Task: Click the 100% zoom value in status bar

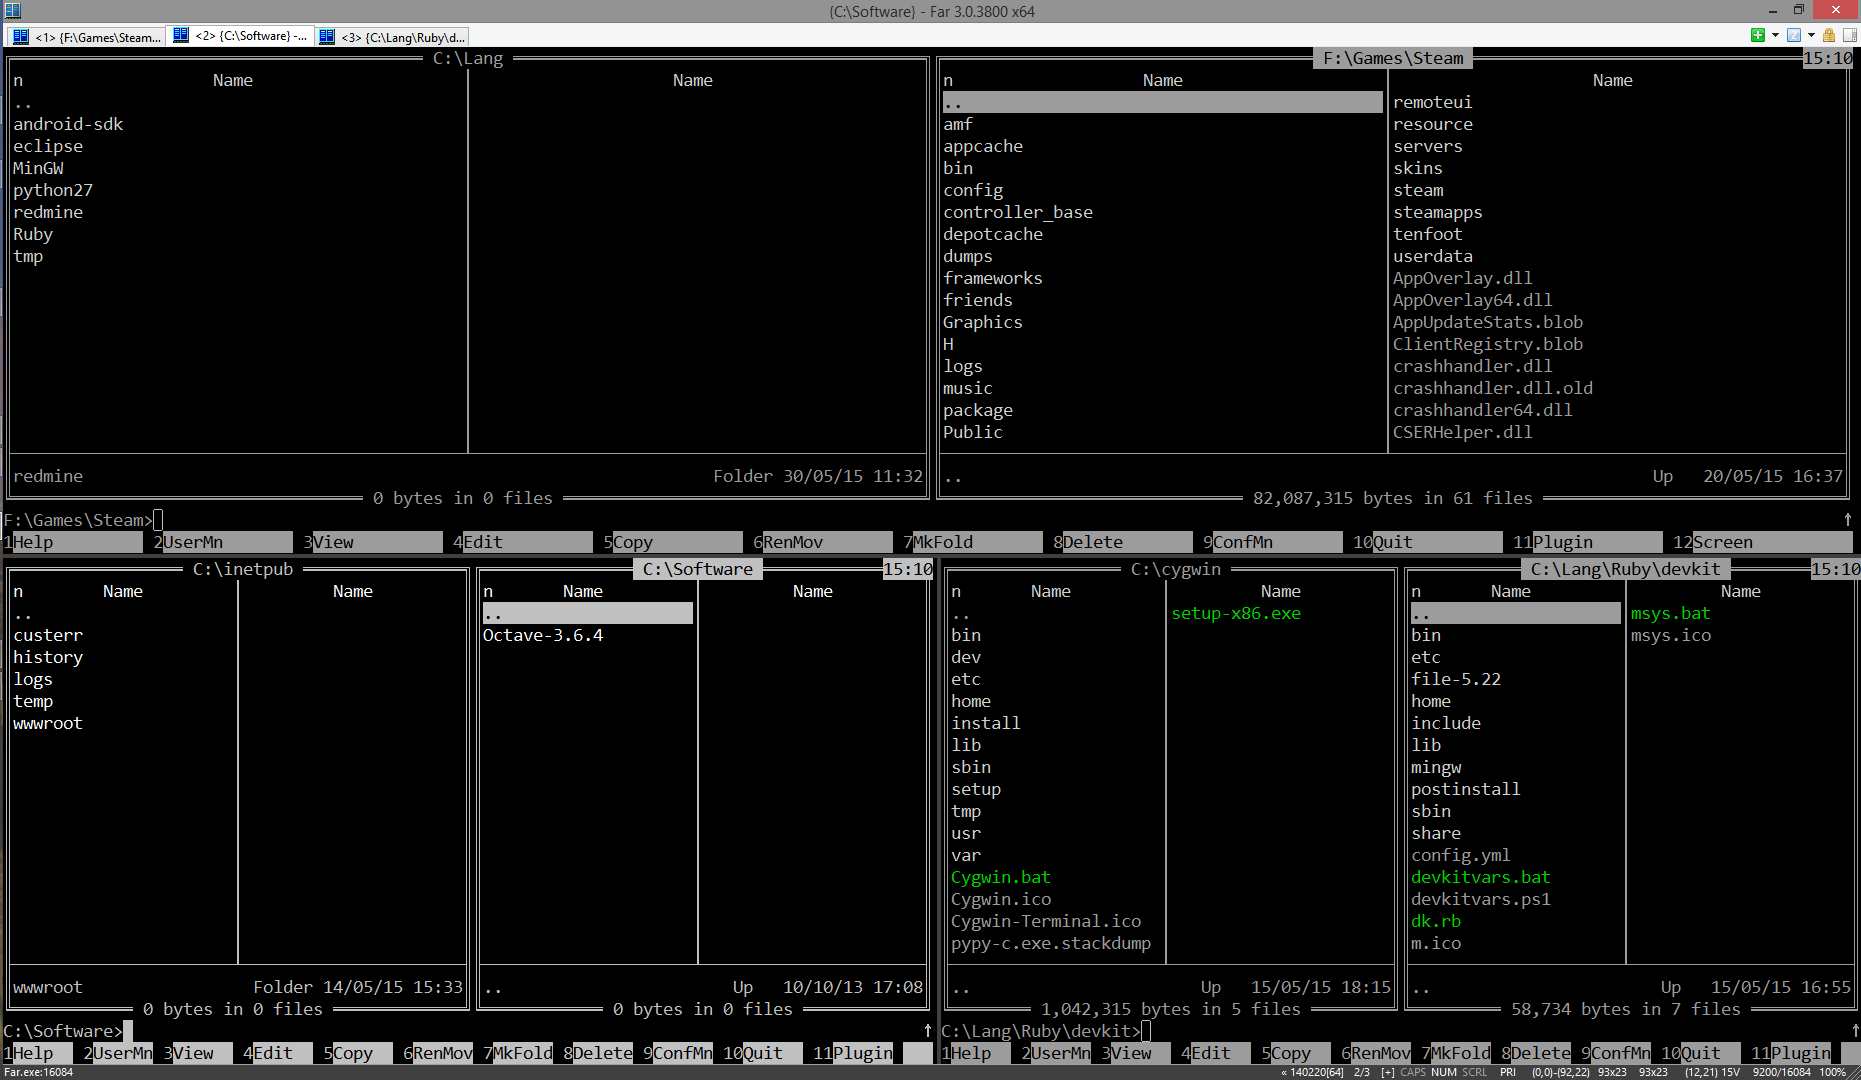Action: 1833,1072
